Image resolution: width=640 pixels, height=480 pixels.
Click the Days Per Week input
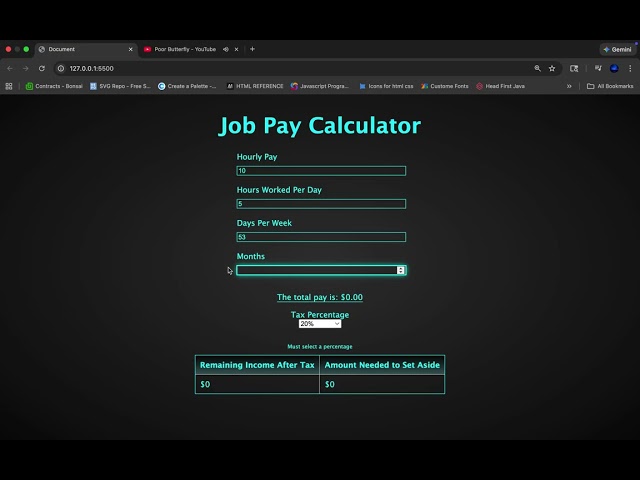click(321, 237)
